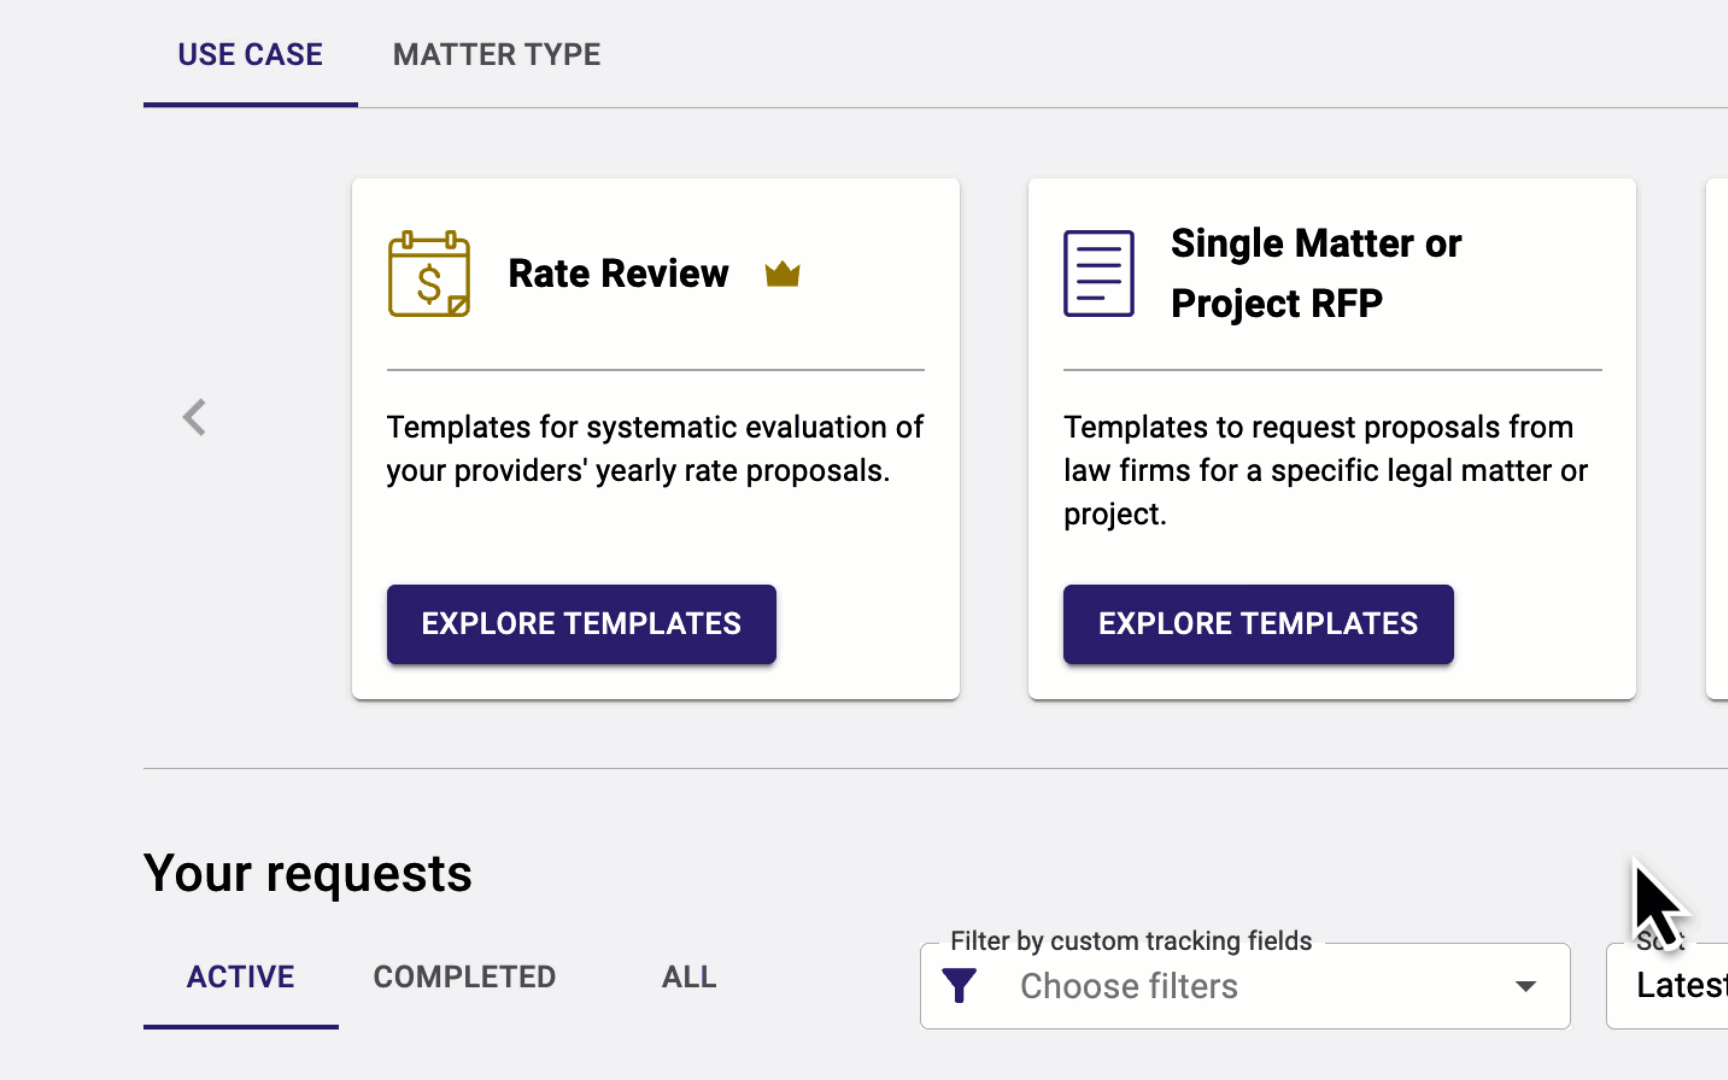Click the gold crown icon beside Rate Review
This screenshot has height=1080, width=1728.
pos(782,273)
